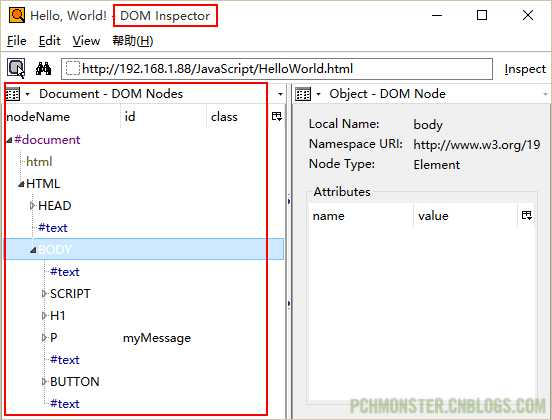Click the Namespace URI value
Viewport: 552px width, 420px height.
point(477,145)
